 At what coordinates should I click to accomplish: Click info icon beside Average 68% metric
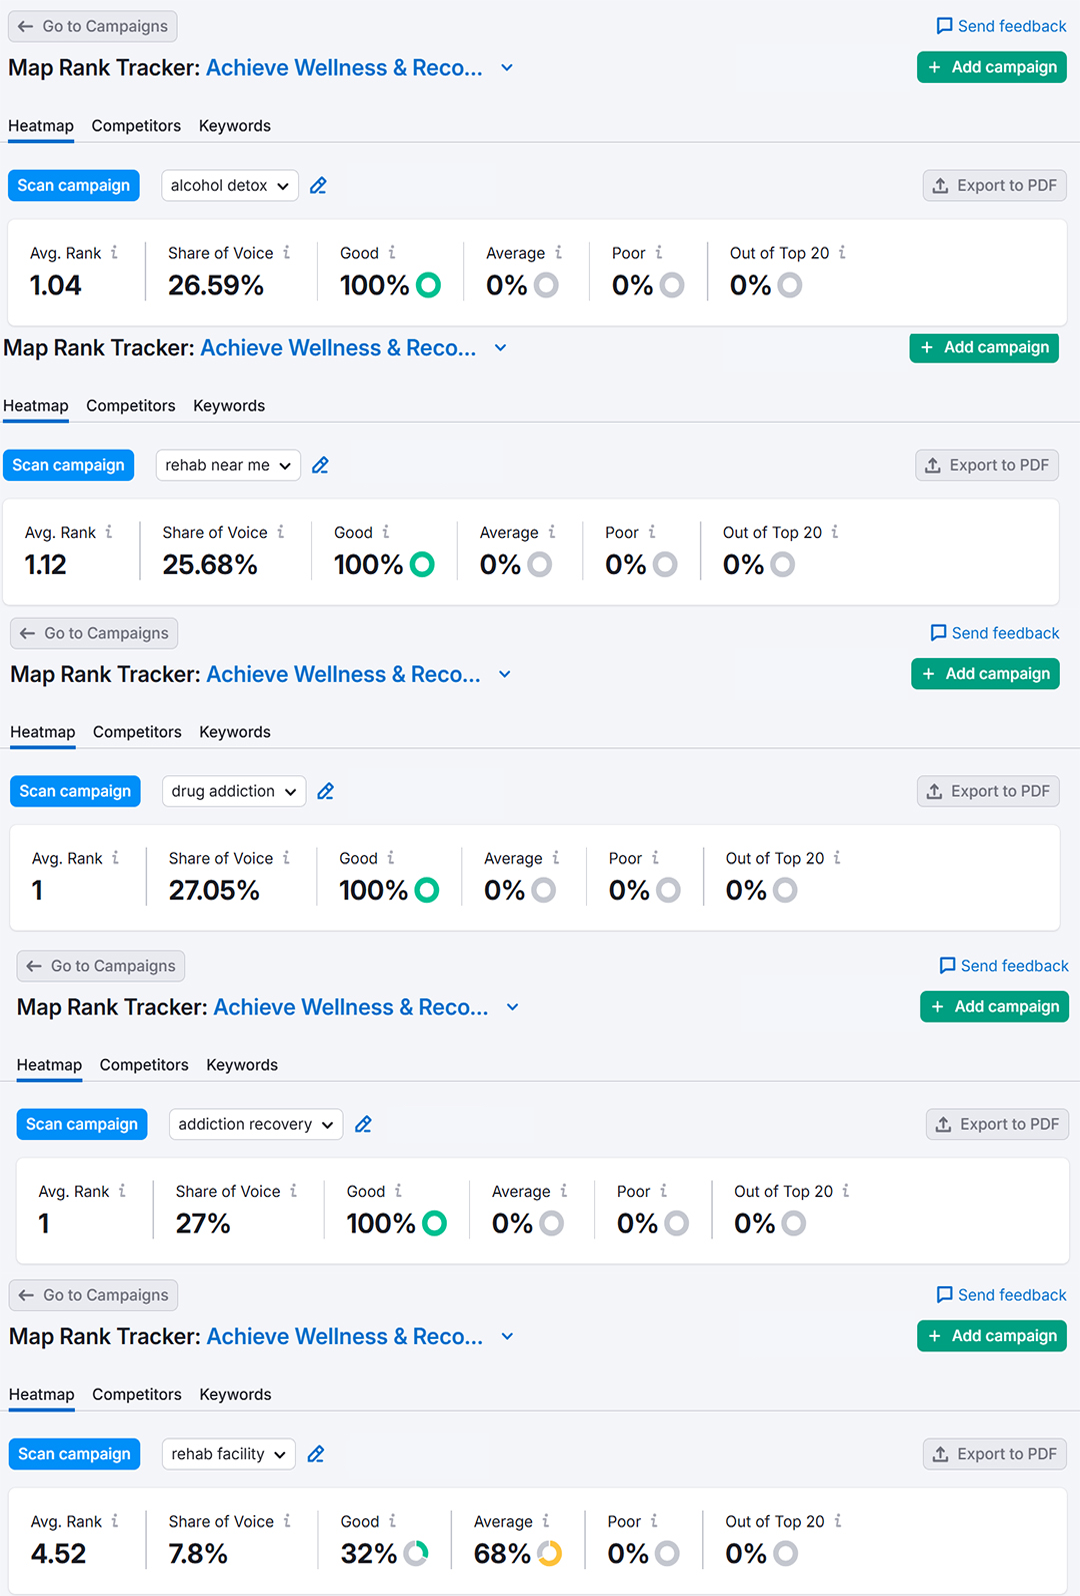click(546, 1521)
